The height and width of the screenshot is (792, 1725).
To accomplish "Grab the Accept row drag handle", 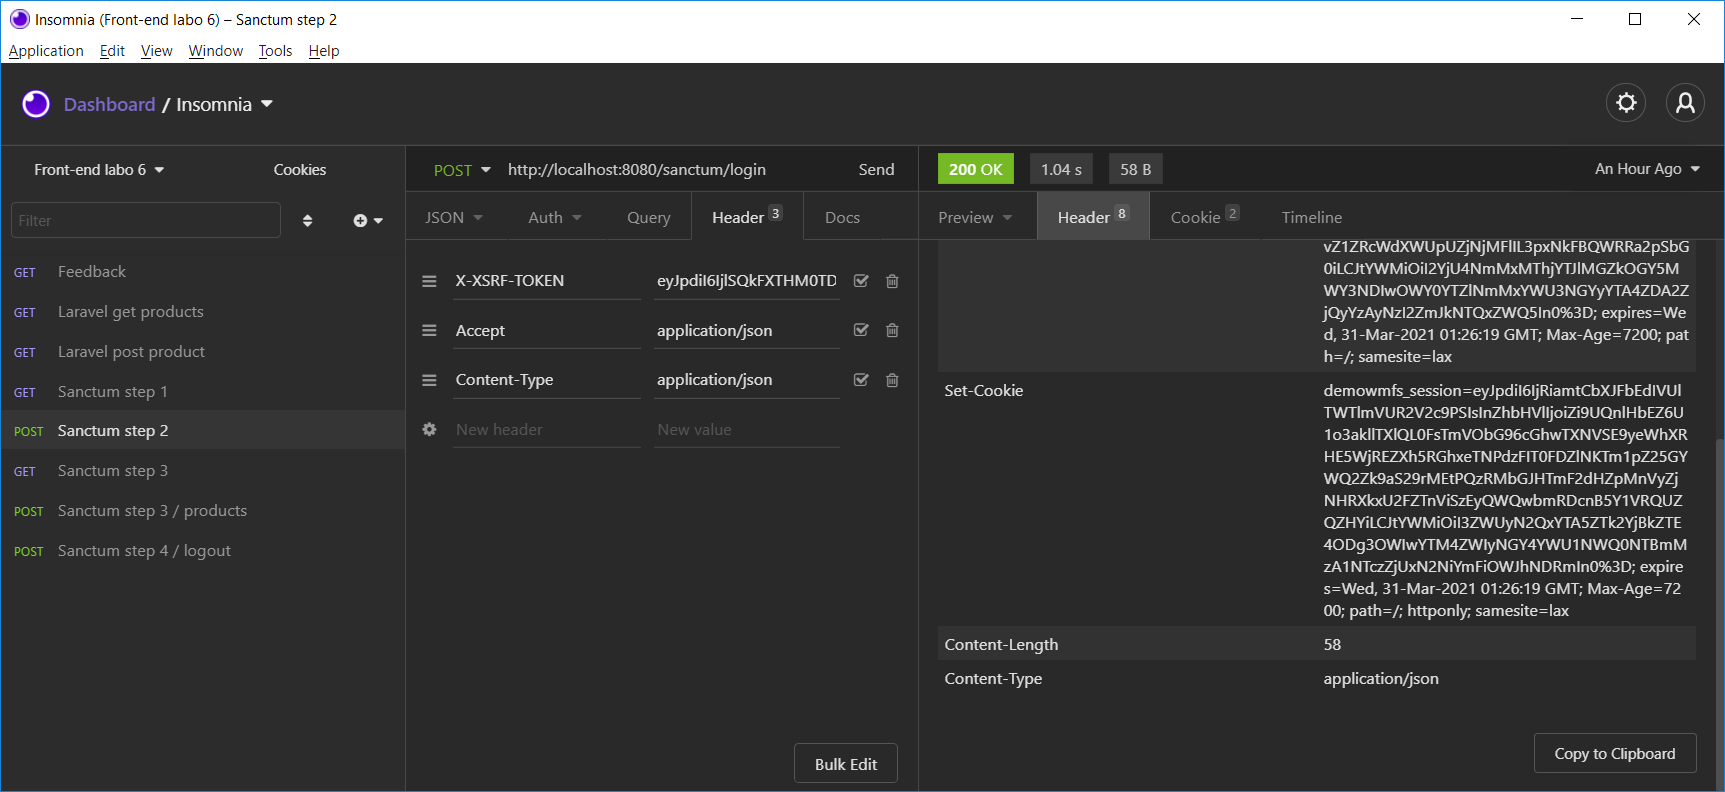I will coord(429,330).
